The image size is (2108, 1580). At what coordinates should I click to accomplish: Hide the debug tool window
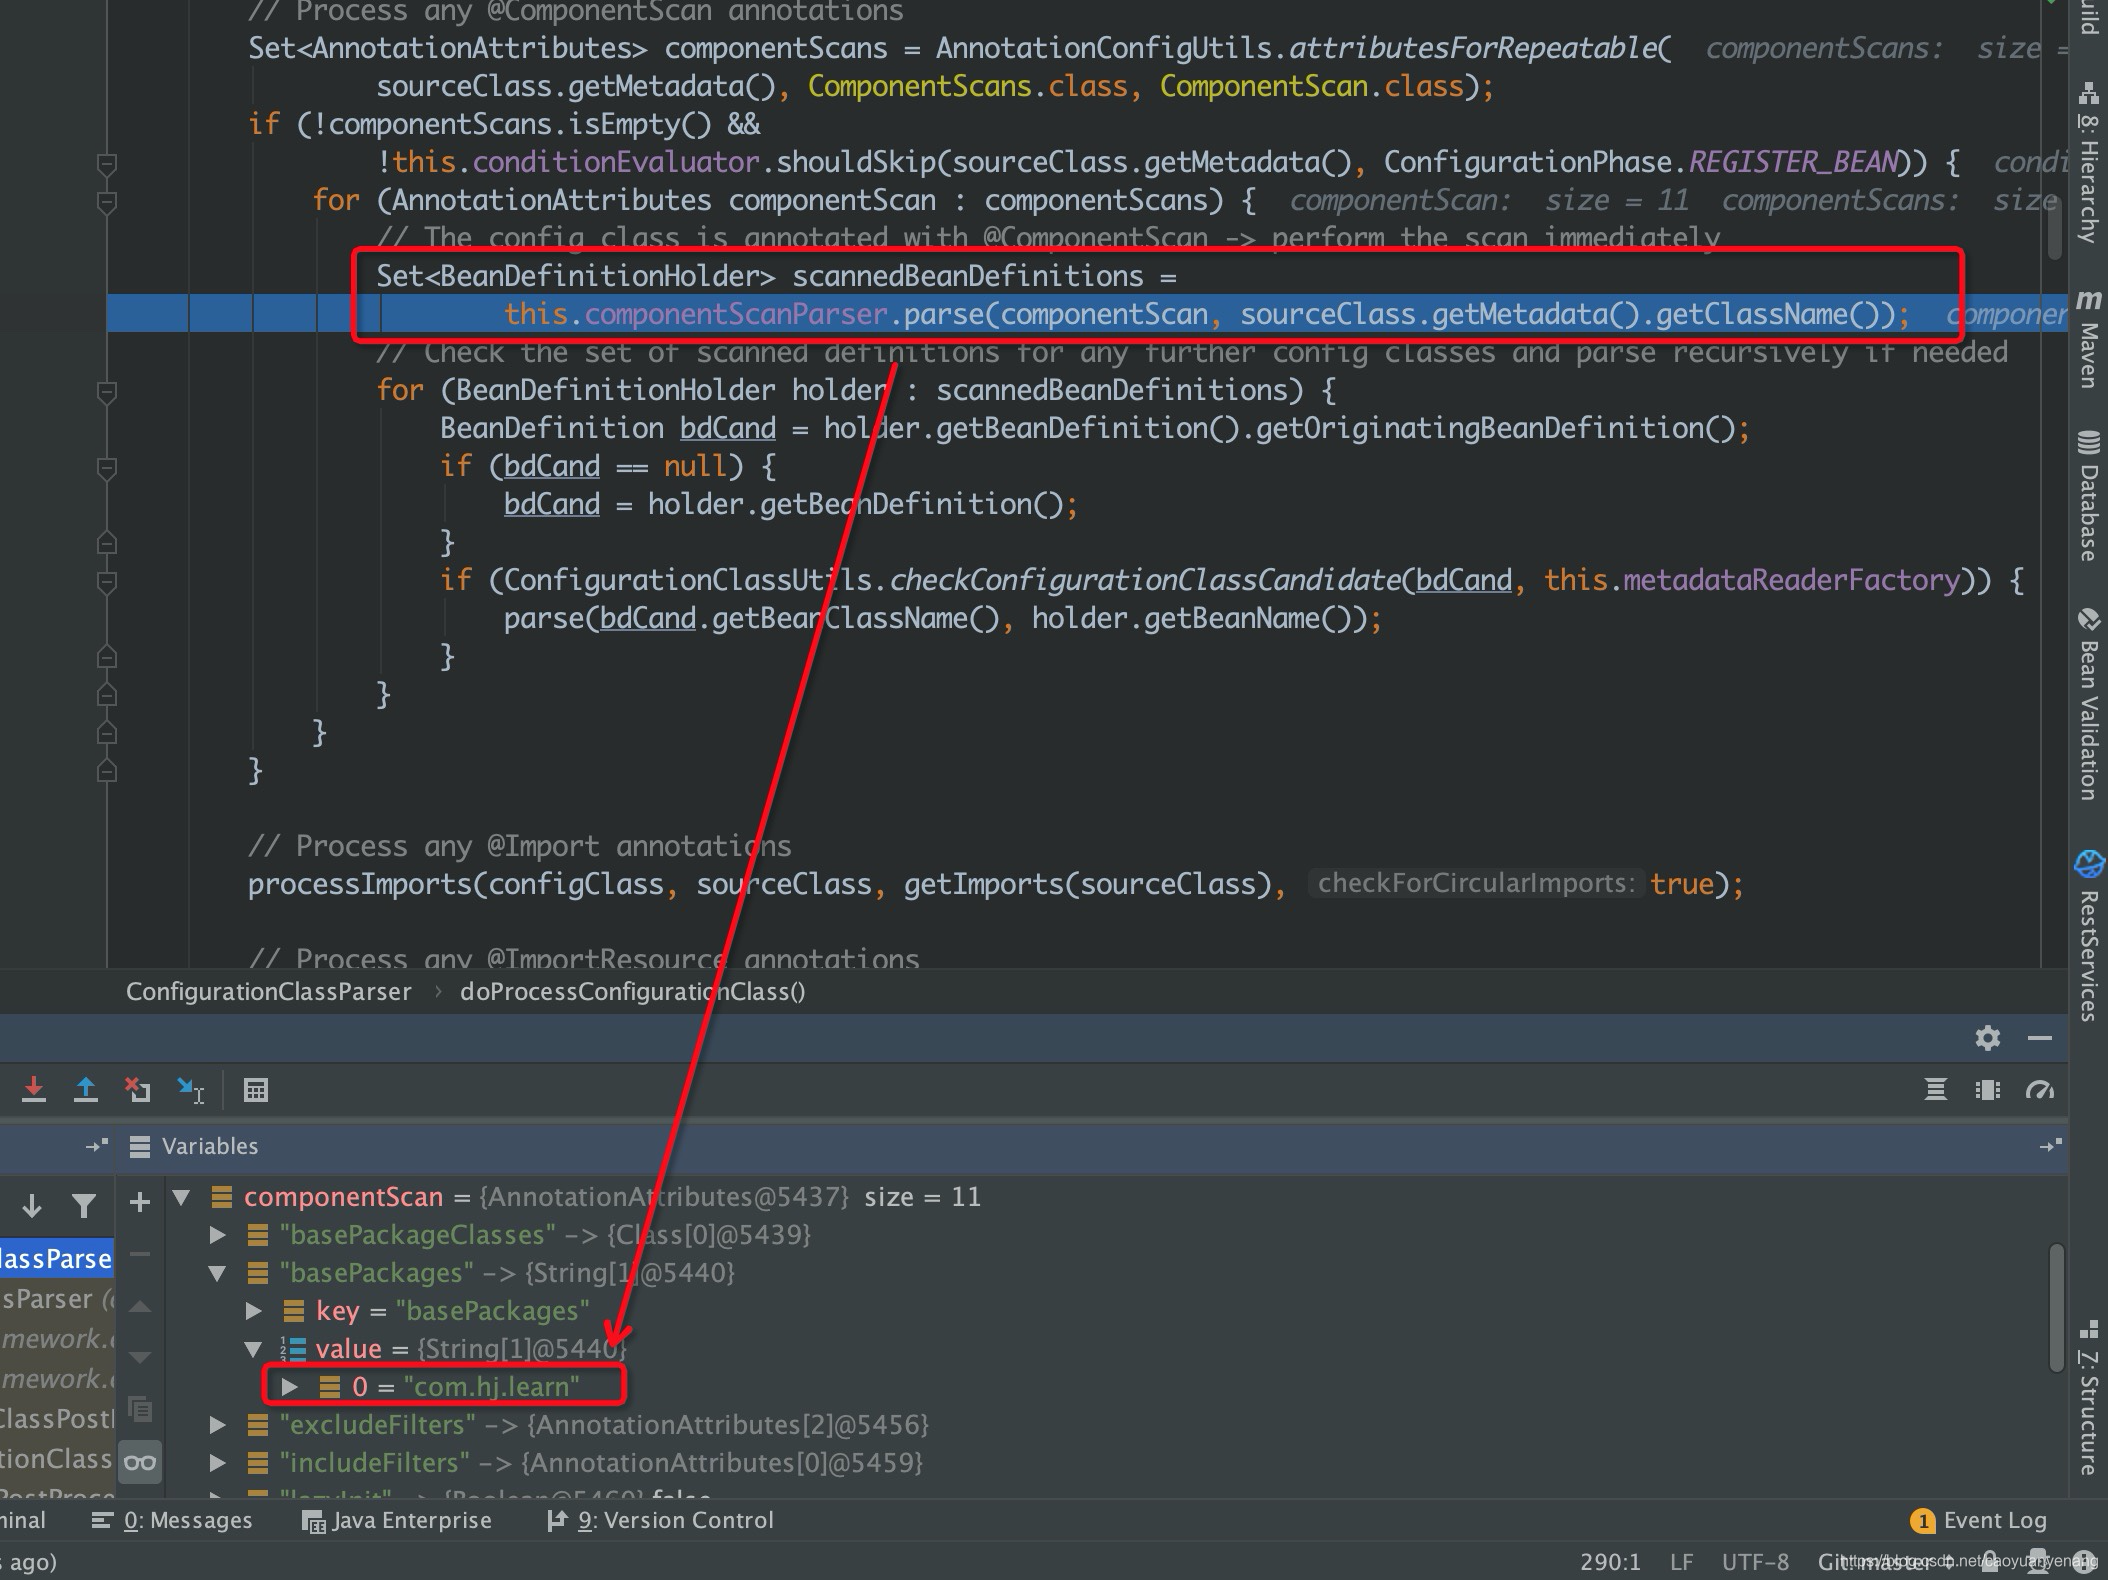(x=2040, y=1038)
